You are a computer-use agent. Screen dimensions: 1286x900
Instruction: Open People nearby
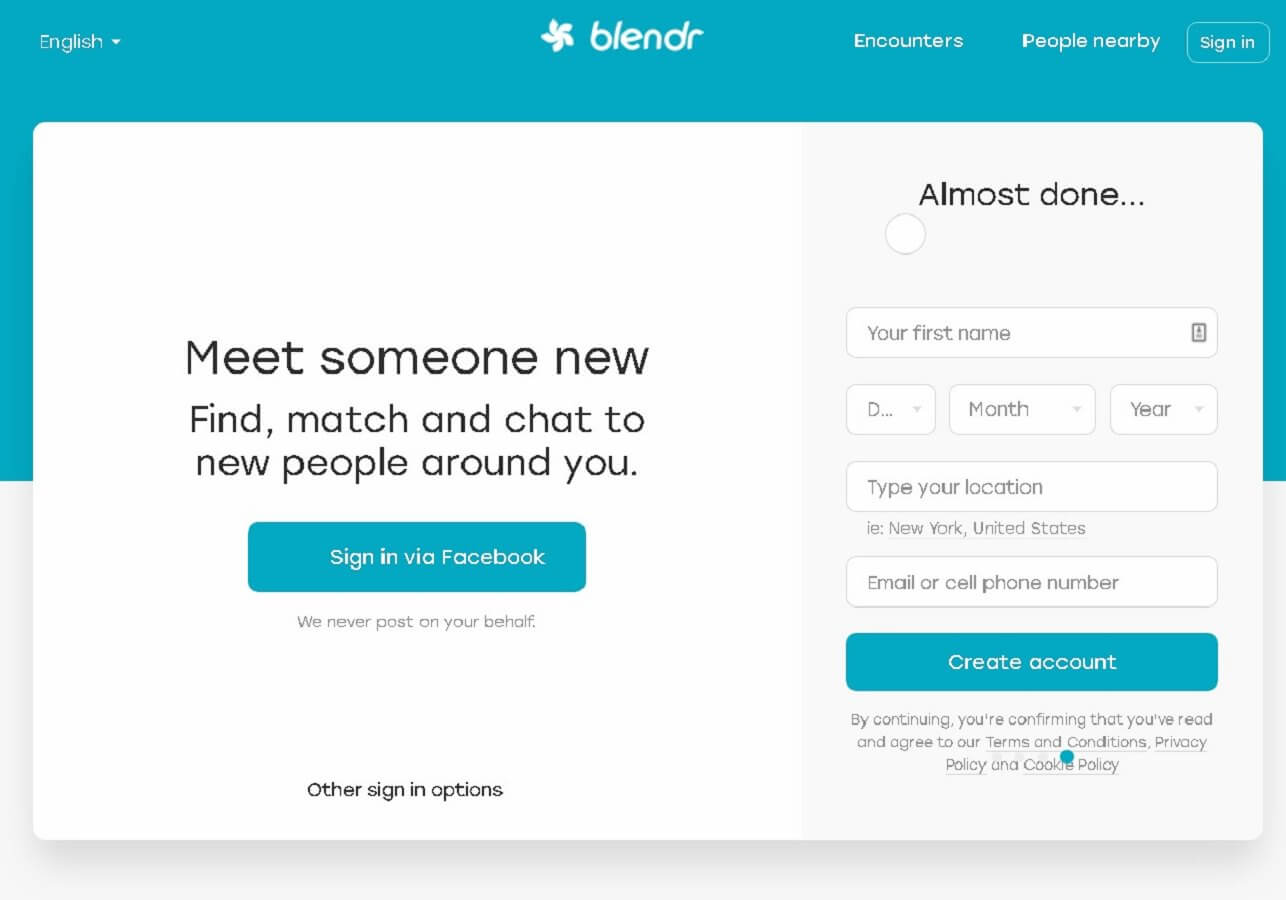[1090, 41]
